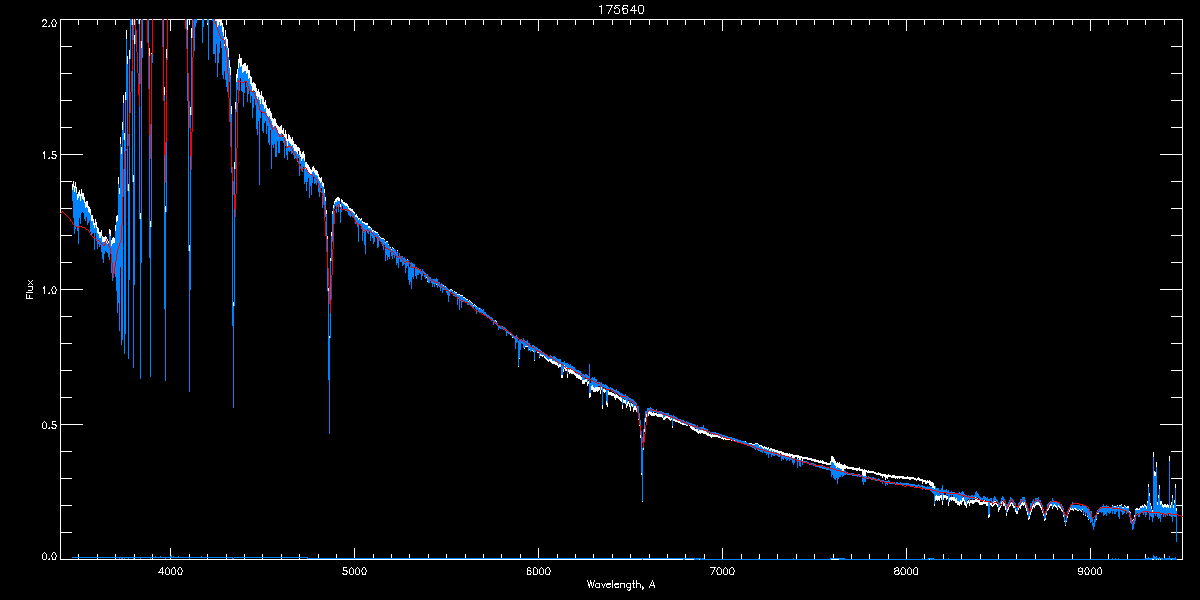The width and height of the screenshot is (1200, 600).
Task: Click the 9000 wavelength tick label
Action: pos(1090,572)
